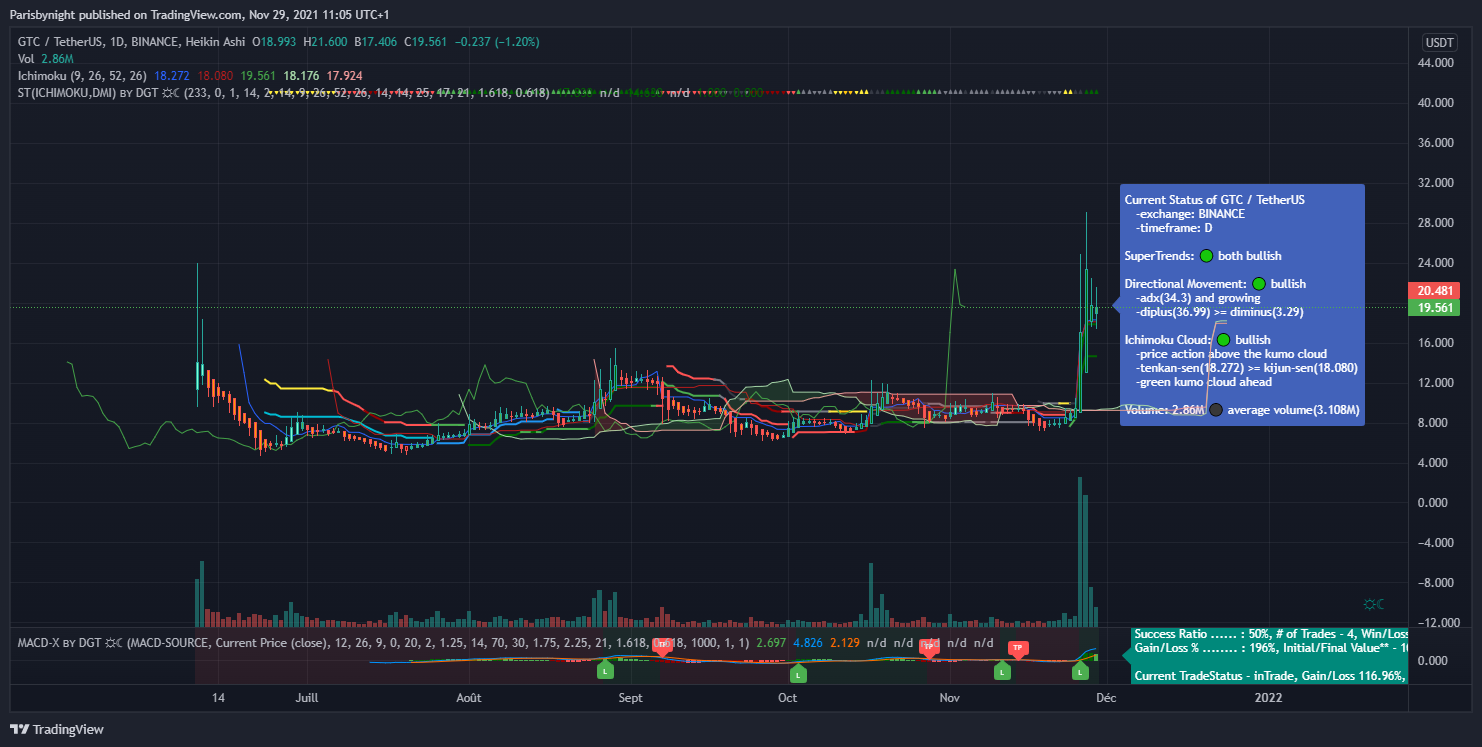Image resolution: width=1482 pixels, height=747 pixels.
Task: Click the green 19.561 price label
Action: click(x=1434, y=308)
